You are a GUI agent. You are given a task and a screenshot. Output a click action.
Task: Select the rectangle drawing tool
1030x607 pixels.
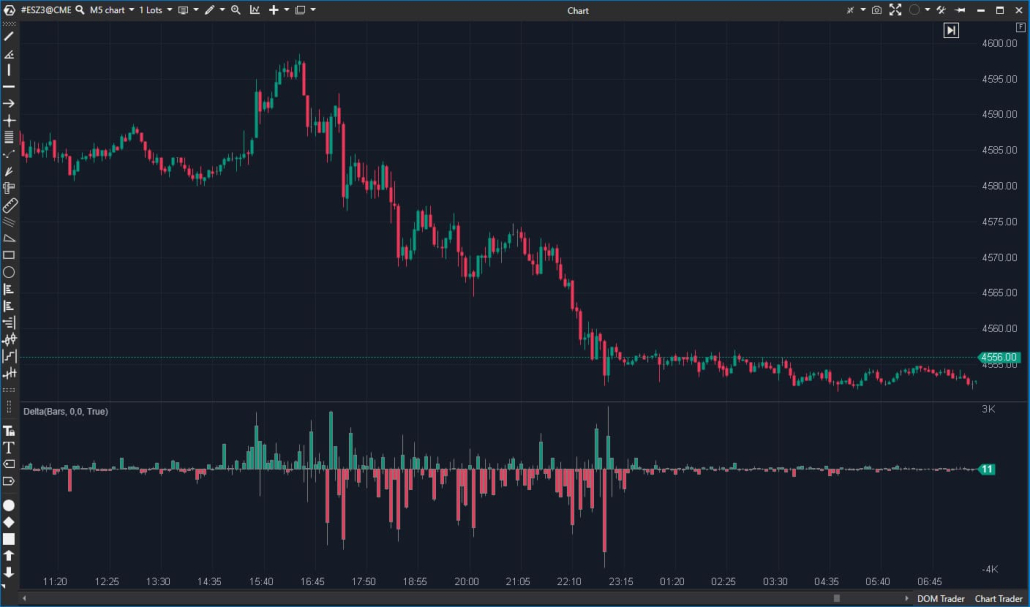point(9,255)
